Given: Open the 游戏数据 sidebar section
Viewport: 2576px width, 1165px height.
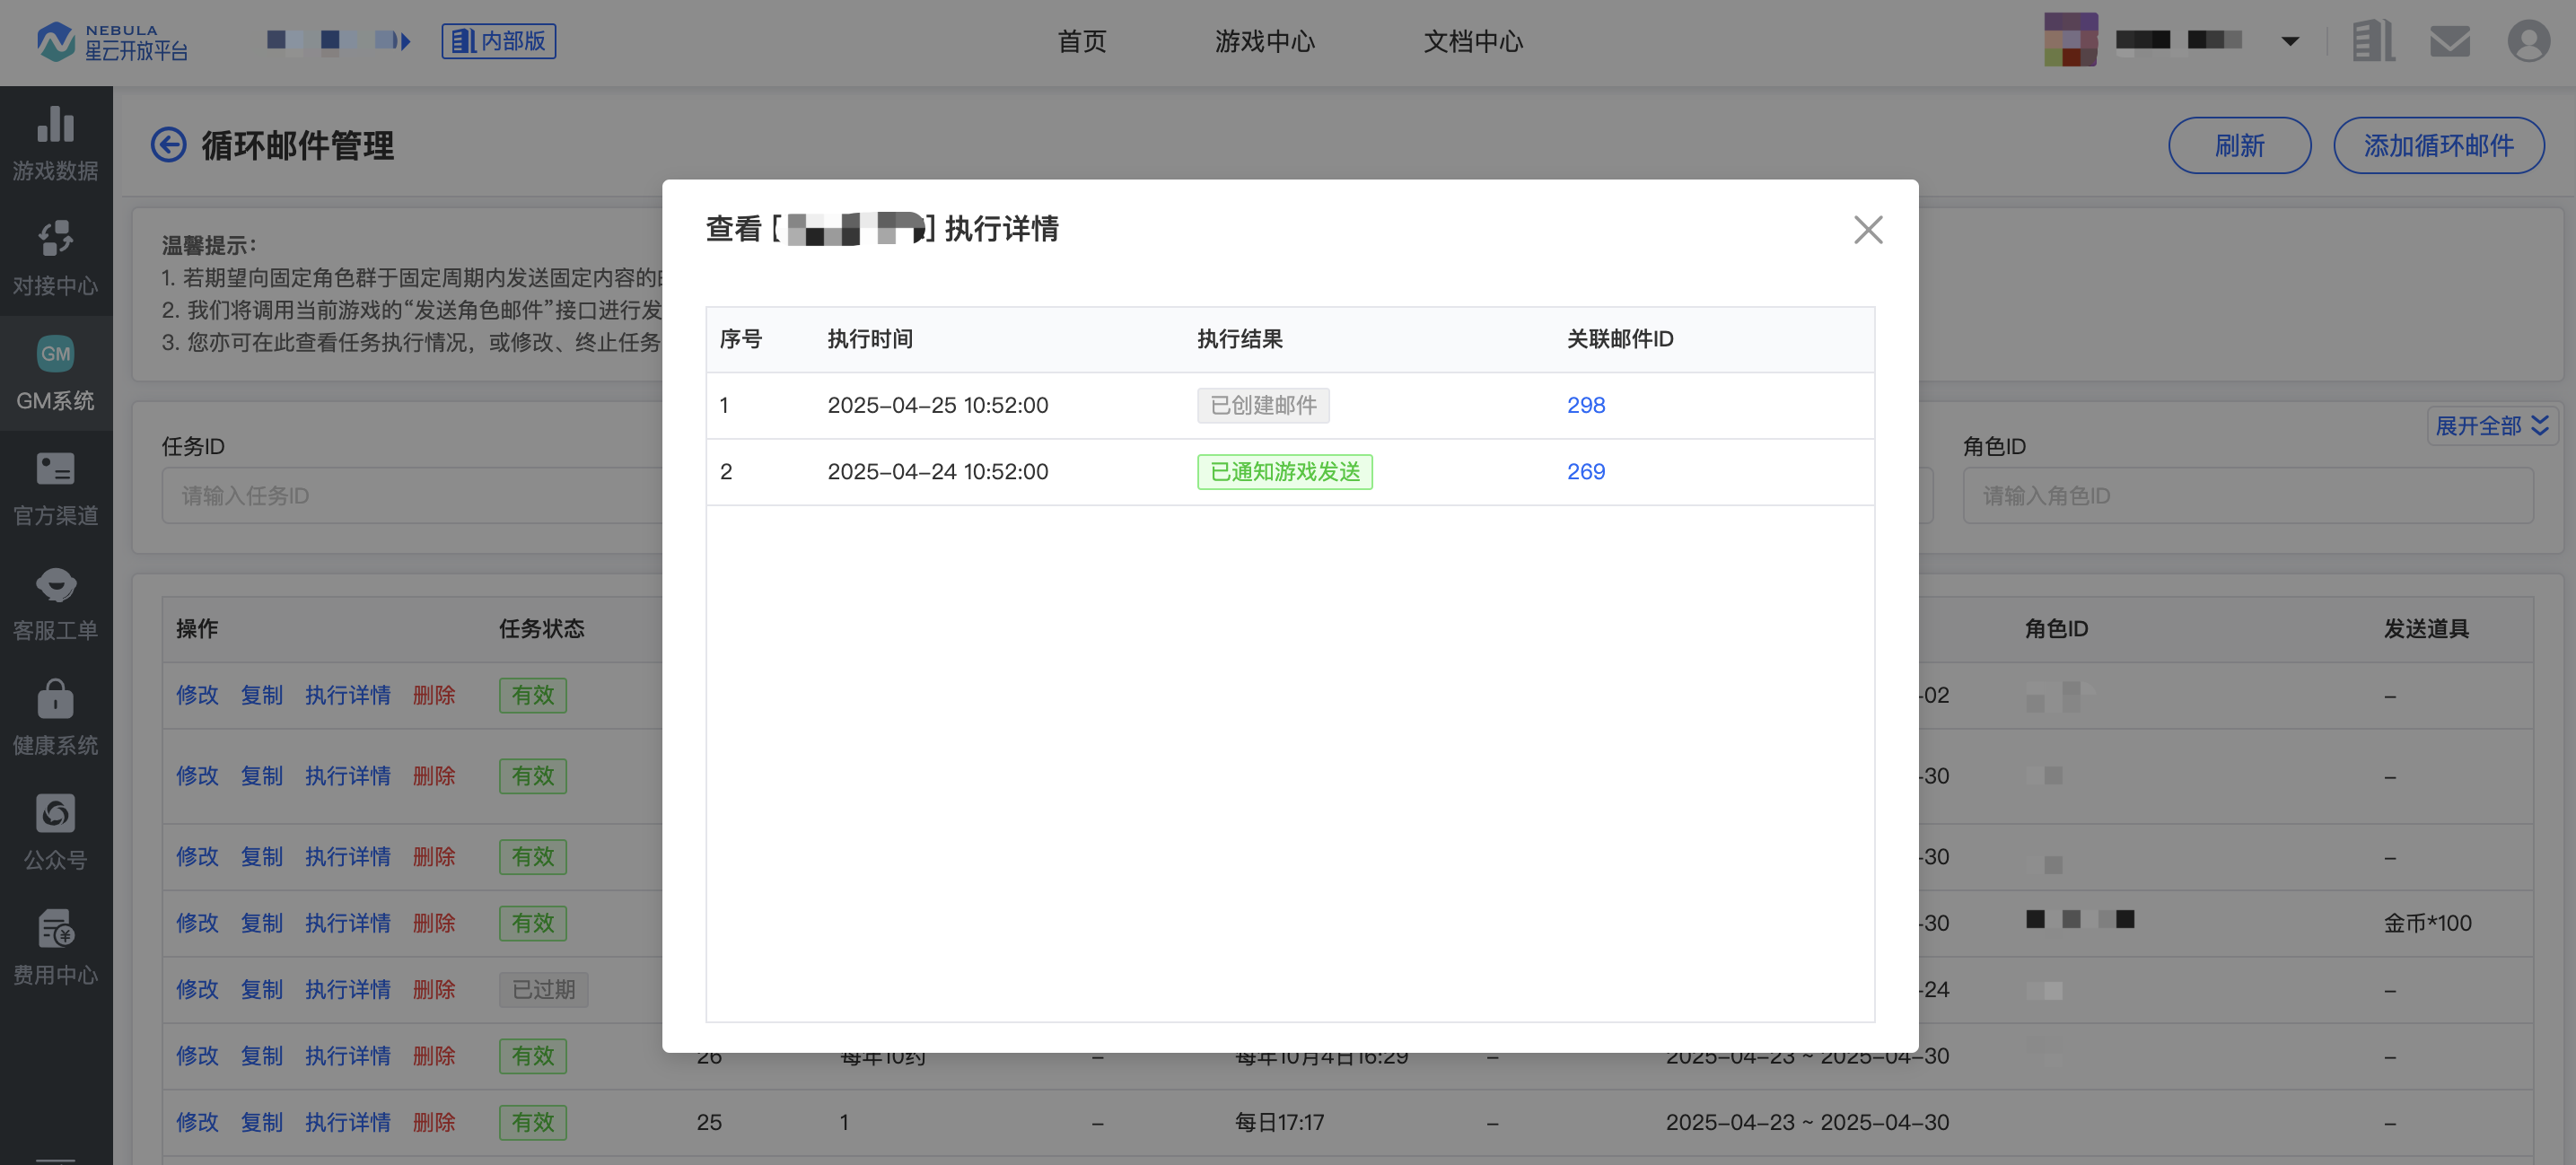Looking at the screenshot, I should coord(56,143).
